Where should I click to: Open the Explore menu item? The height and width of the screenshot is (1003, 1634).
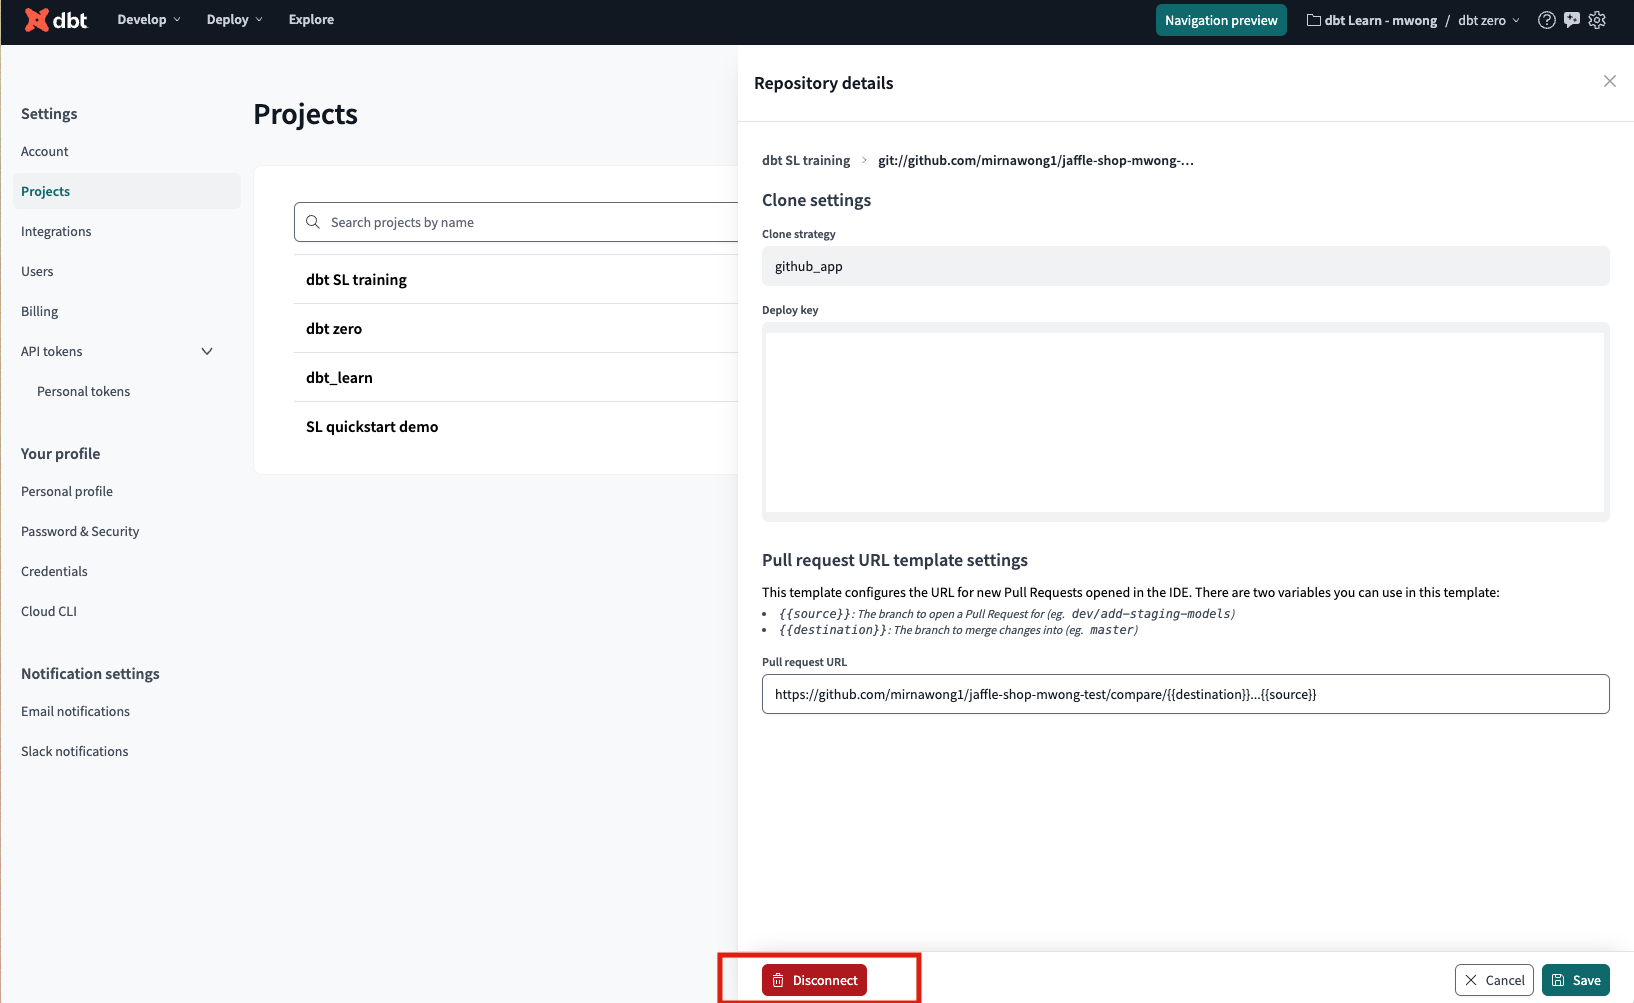pos(310,19)
